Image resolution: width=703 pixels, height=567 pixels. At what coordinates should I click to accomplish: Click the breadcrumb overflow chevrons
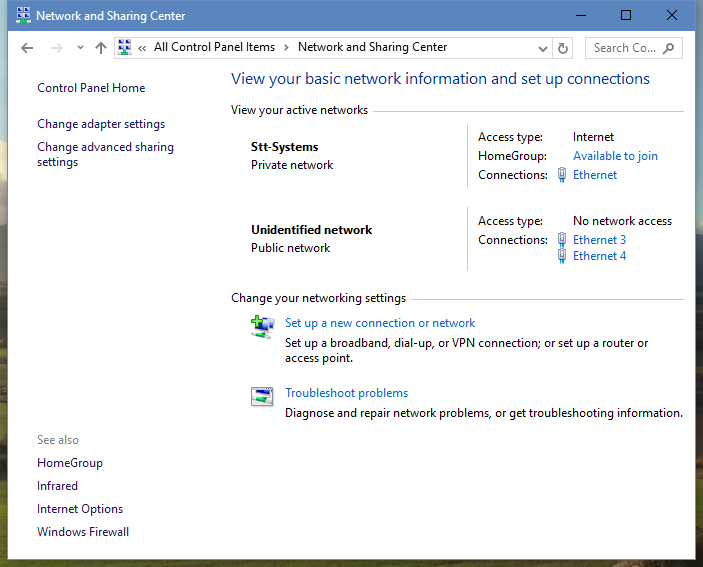[x=142, y=48]
